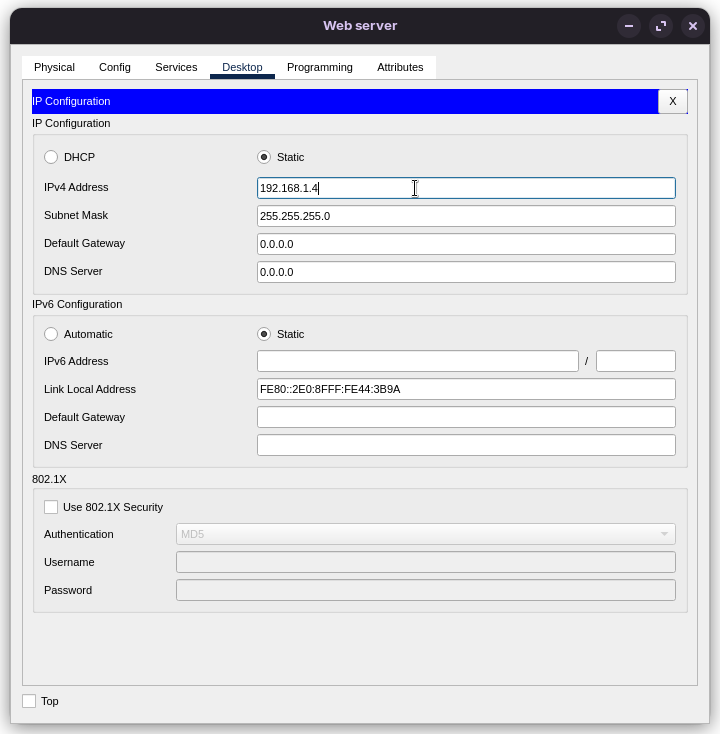Choose Automatic IPv6 configuration
720x734 pixels.
[x=51, y=334]
